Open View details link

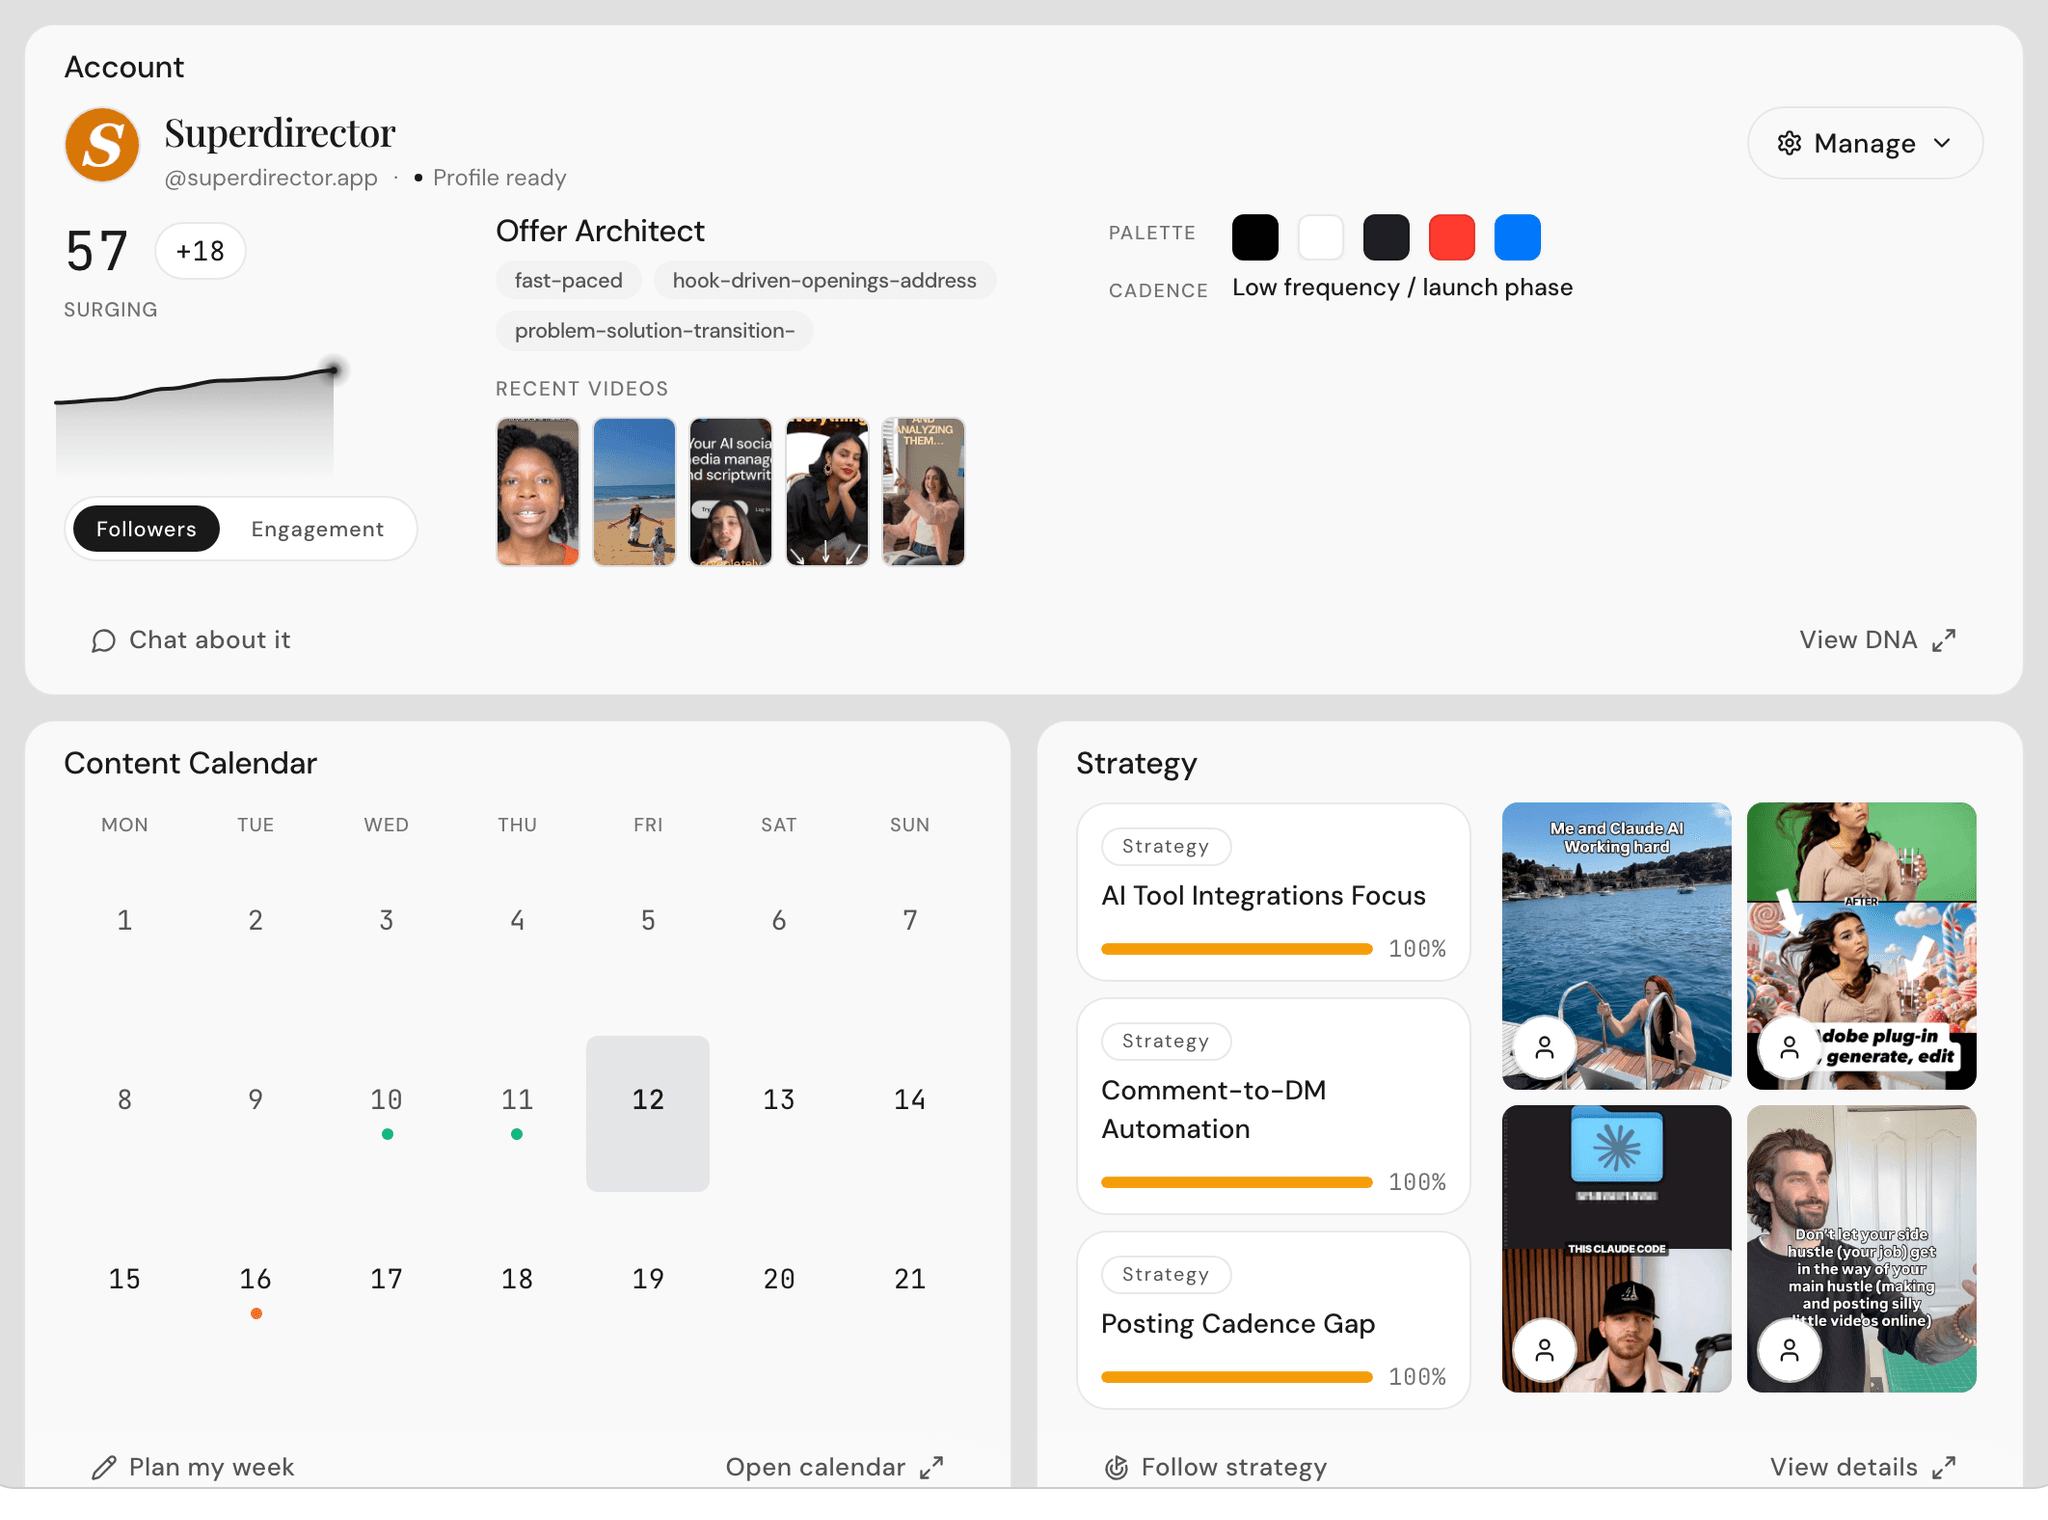point(1863,1467)
